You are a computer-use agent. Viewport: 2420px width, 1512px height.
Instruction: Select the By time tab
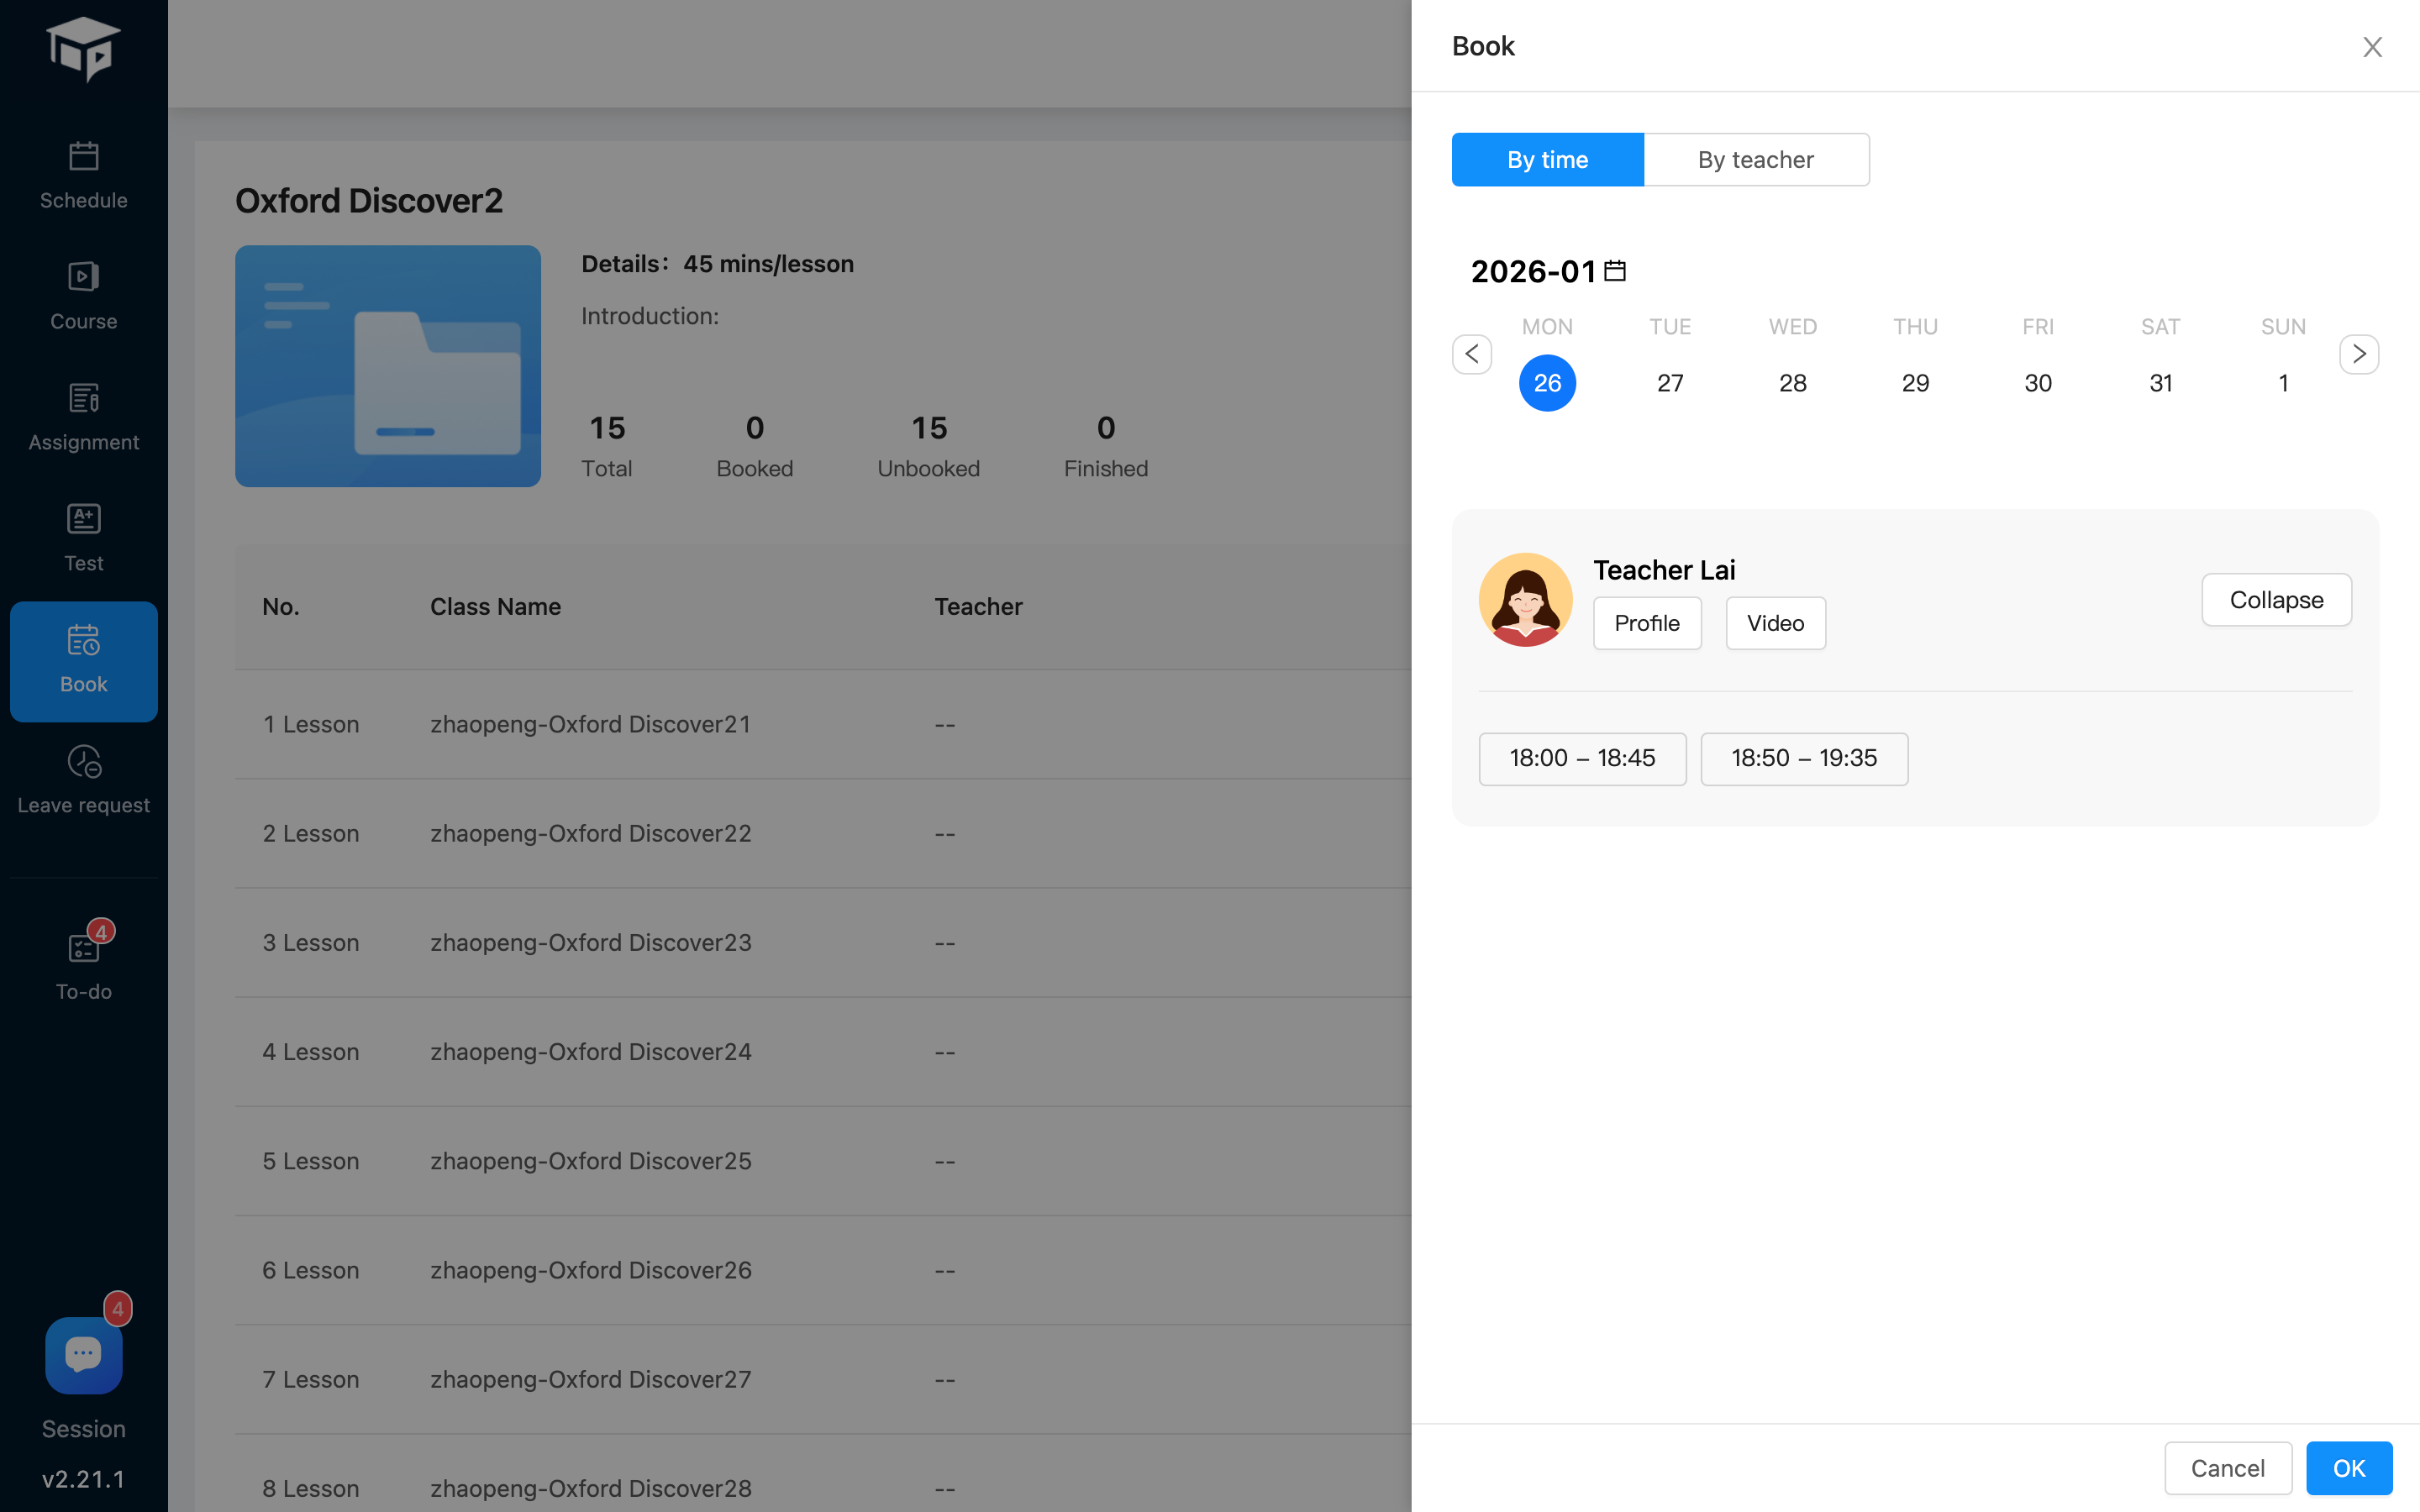(1547, 160)
